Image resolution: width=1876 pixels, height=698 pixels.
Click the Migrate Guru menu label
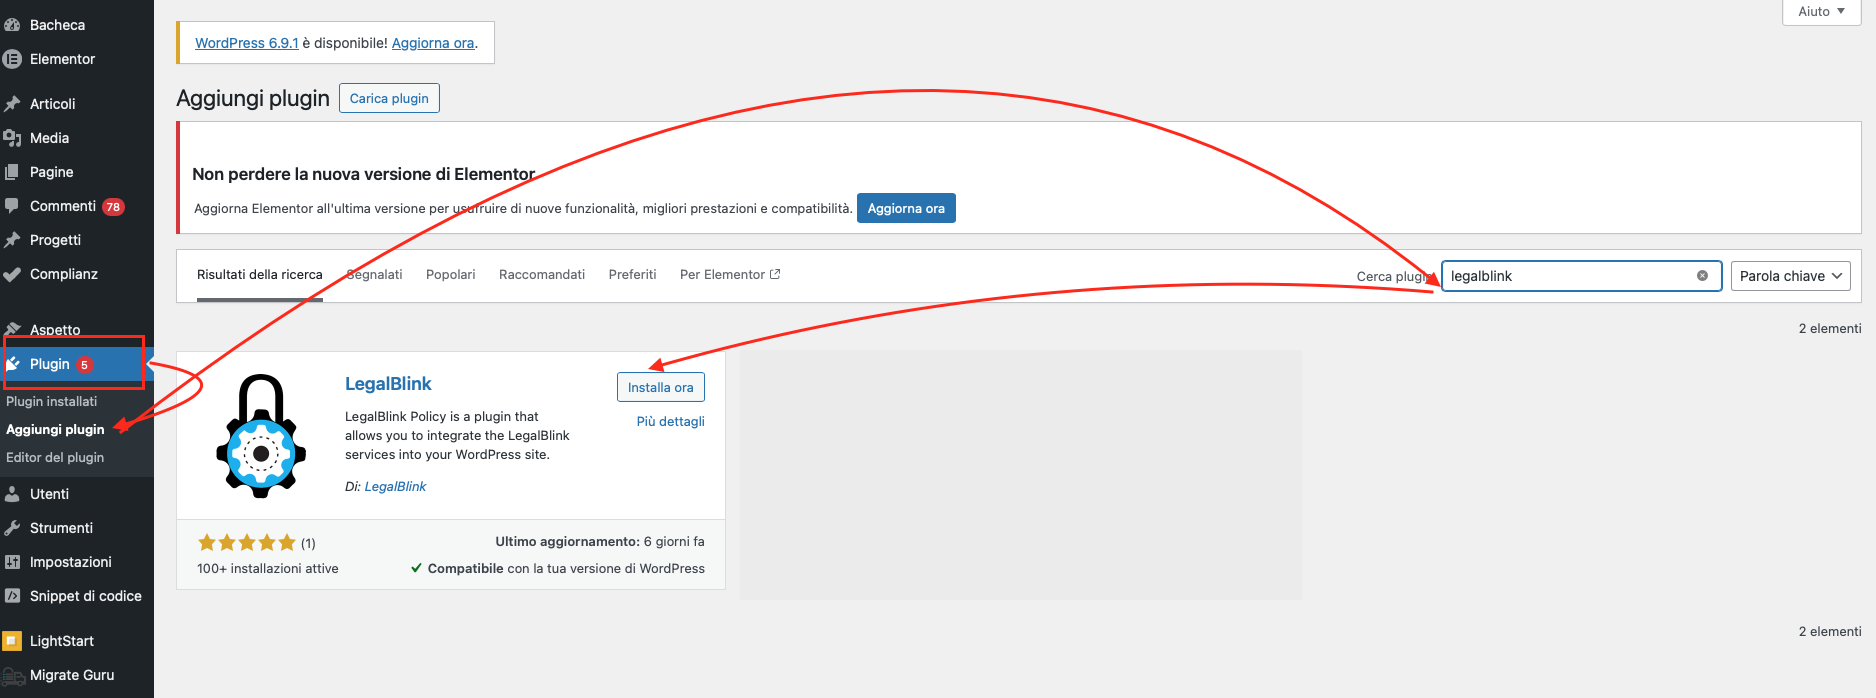pos(72,675)
